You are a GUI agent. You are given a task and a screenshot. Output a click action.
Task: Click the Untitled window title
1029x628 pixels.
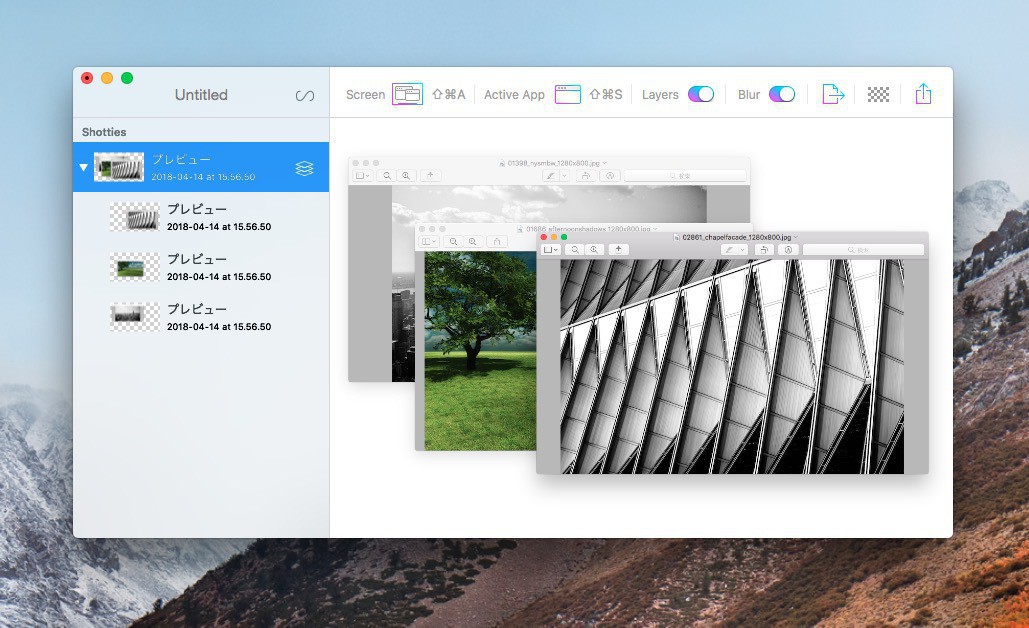[x=201, y=95]
